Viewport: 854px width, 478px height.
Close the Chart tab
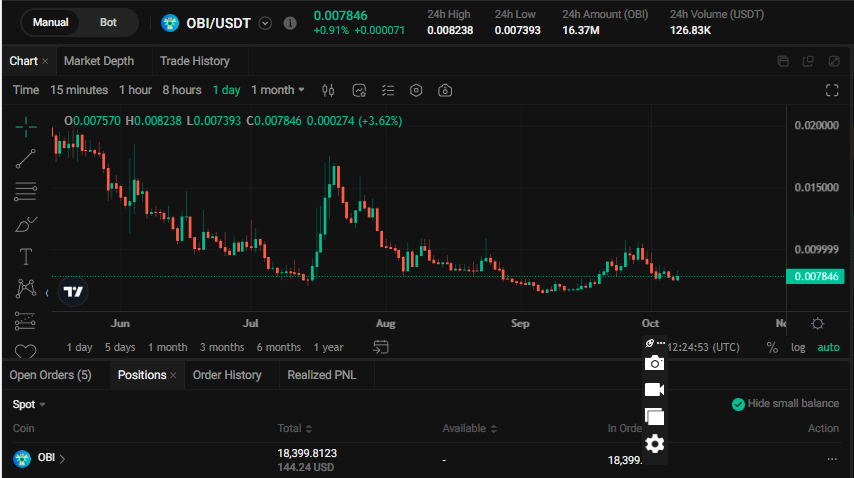coord(45,61)
